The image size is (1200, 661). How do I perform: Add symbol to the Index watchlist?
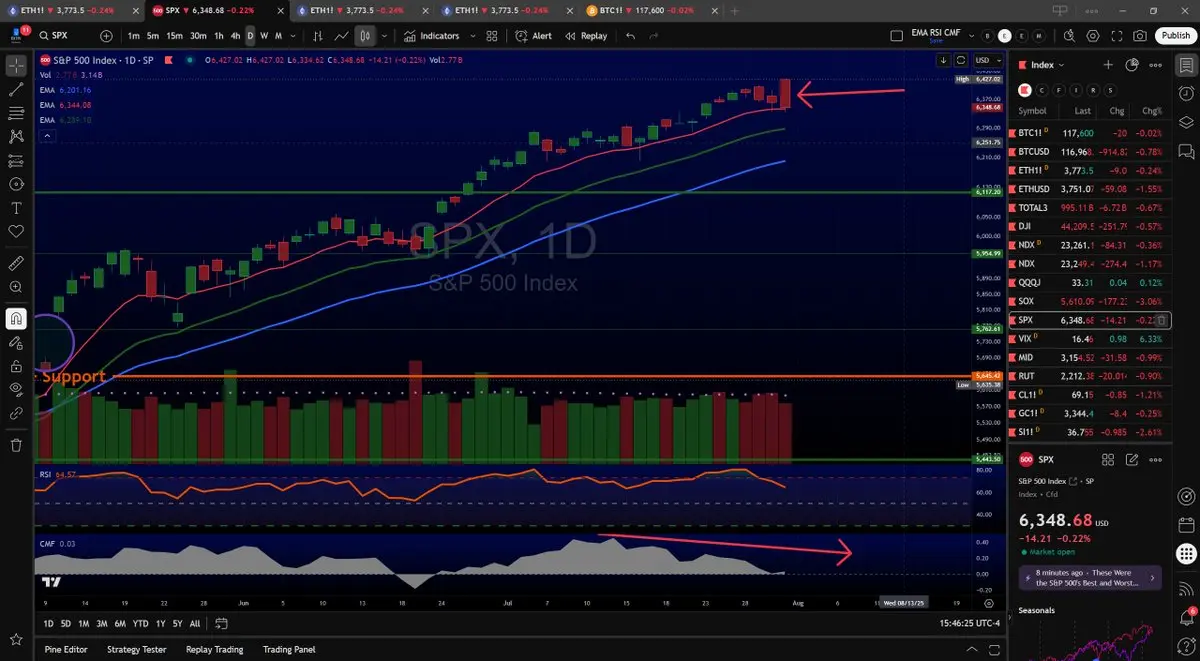coord(1108,65)
